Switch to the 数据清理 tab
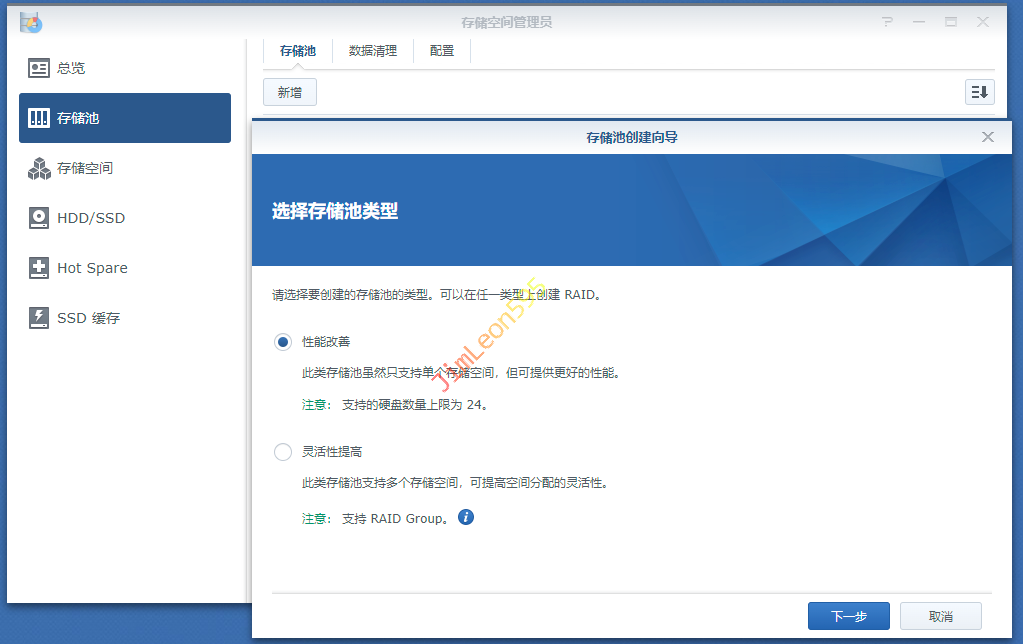This screenshot has height=644, width=1023. tap(372, 51)
